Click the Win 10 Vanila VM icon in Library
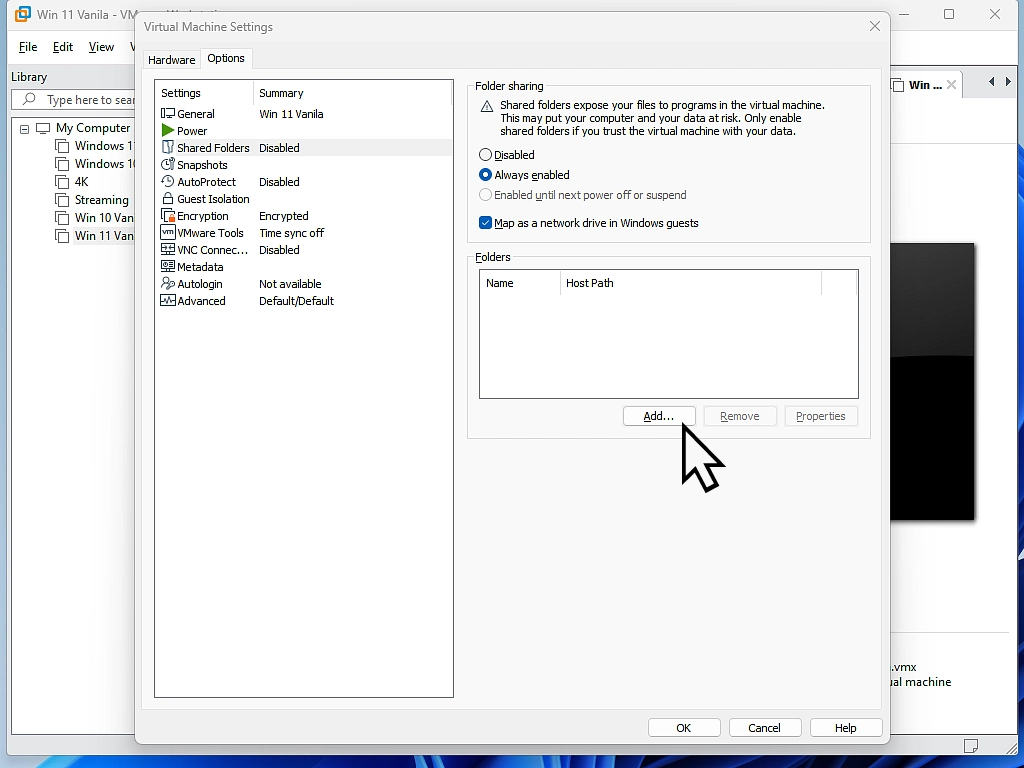Screen dimensions: 1024x768 tap(62, 218)
